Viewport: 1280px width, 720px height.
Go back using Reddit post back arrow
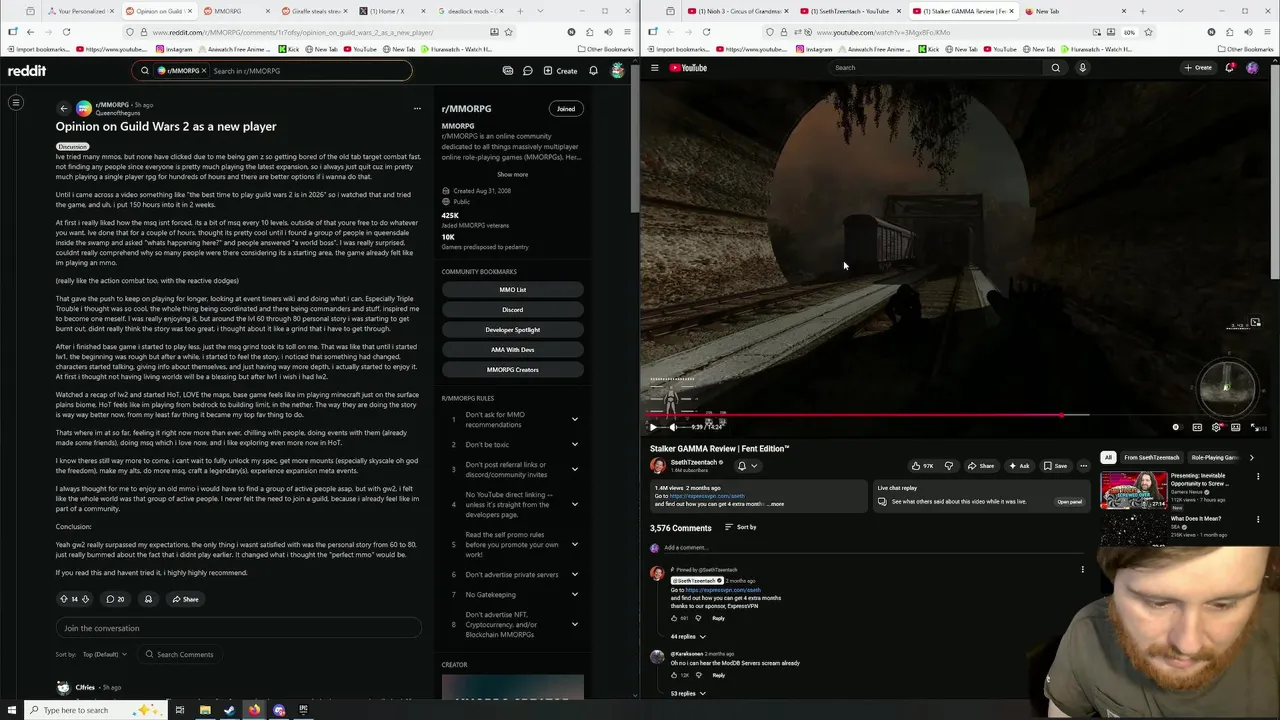click(x=63, y=108)
